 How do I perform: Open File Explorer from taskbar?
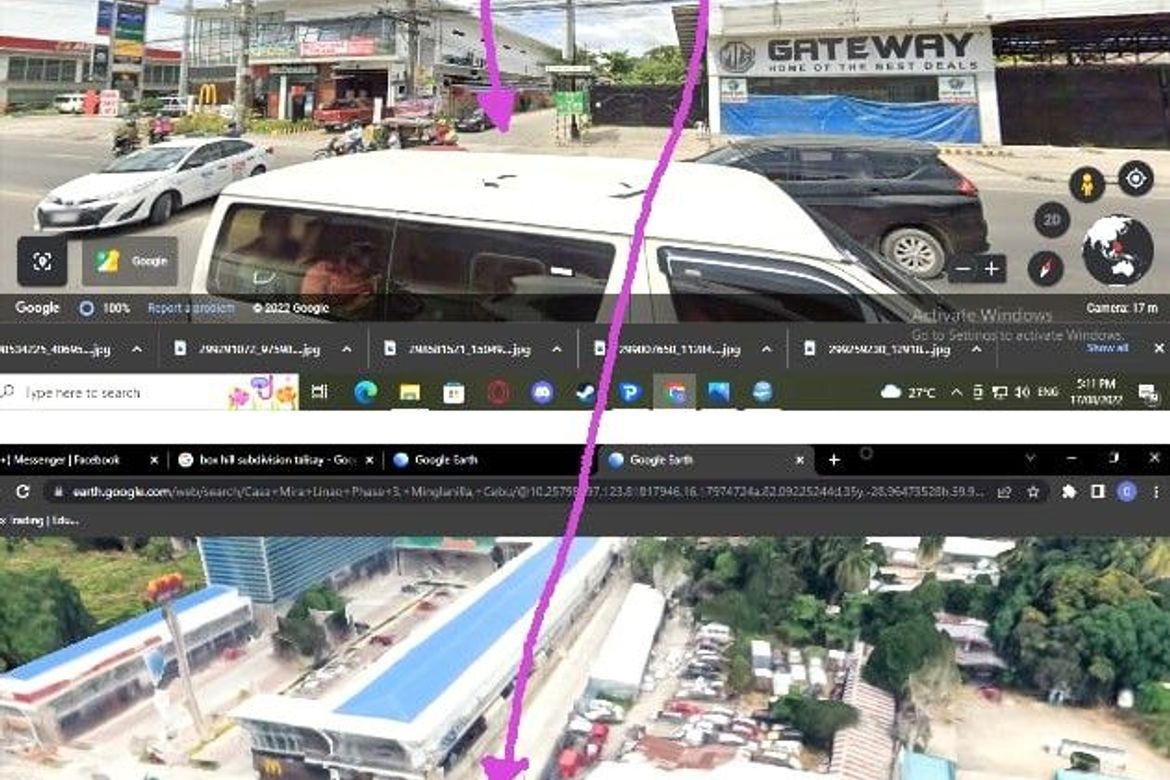point(410,392)
